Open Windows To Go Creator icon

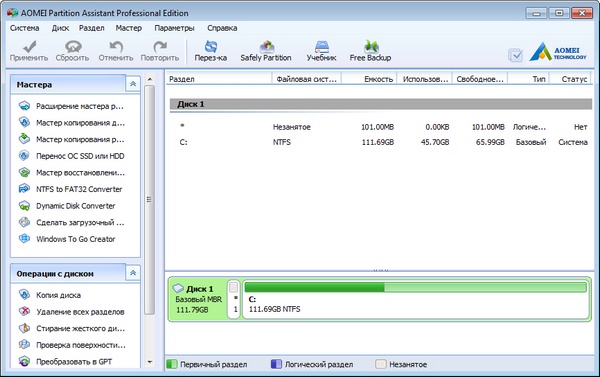pos(24,238)
